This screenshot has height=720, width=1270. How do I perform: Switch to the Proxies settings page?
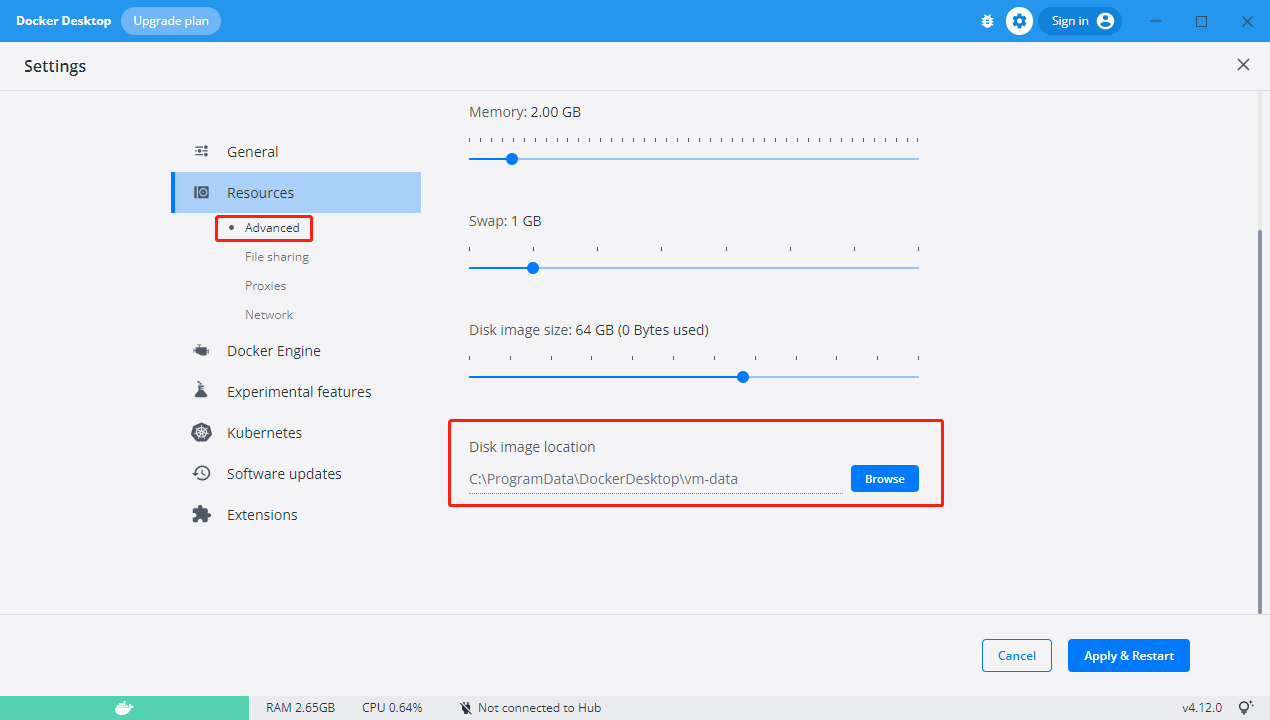(265, 285)
